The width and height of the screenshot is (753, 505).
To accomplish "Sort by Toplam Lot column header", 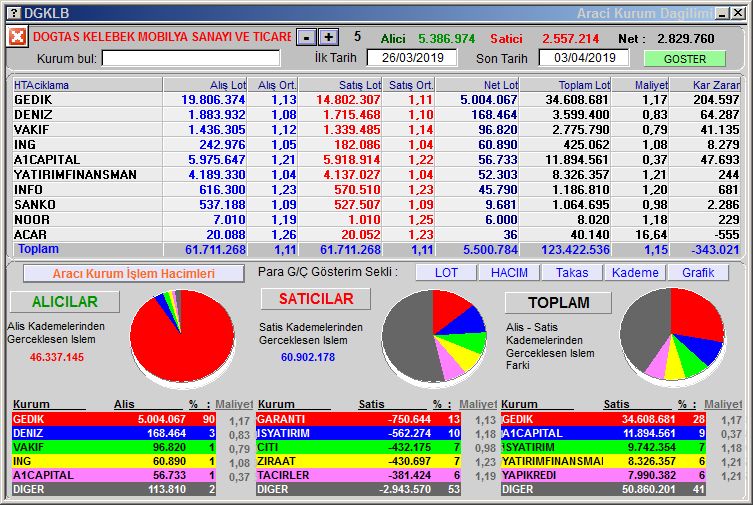I will pos(565,85).
